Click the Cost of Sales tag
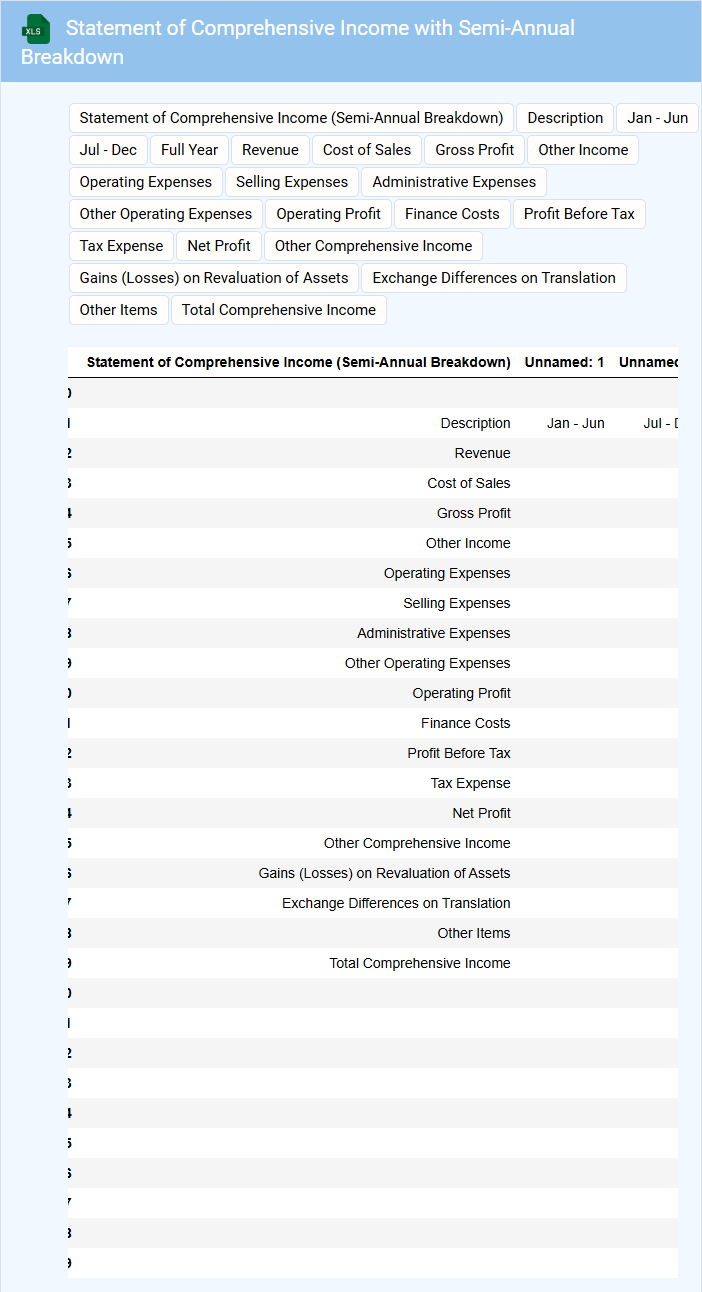Viewport: 702px width, 1292px height. 367,150
